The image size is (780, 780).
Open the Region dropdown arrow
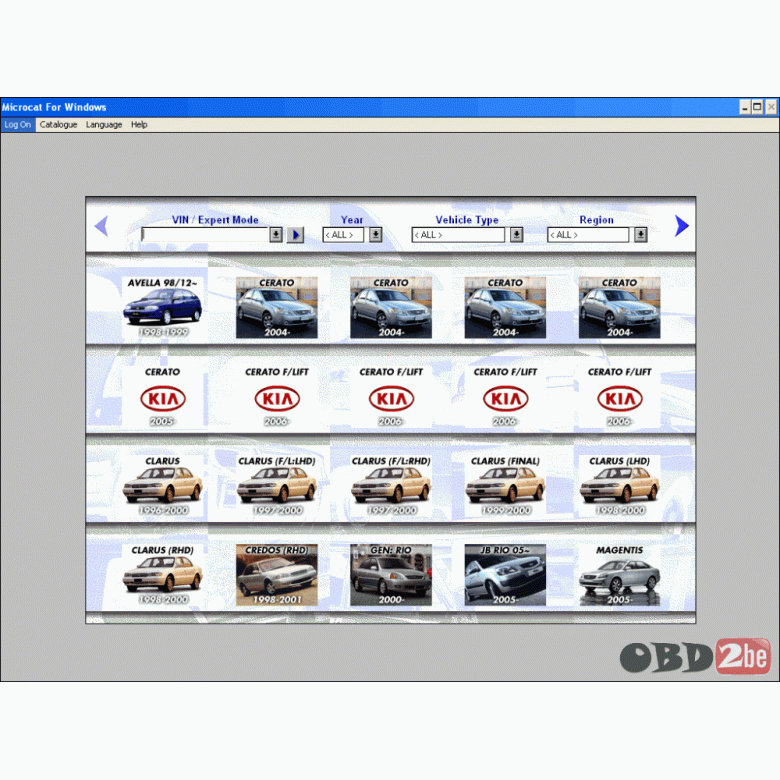pyautogui.click(x=641, y=234)
